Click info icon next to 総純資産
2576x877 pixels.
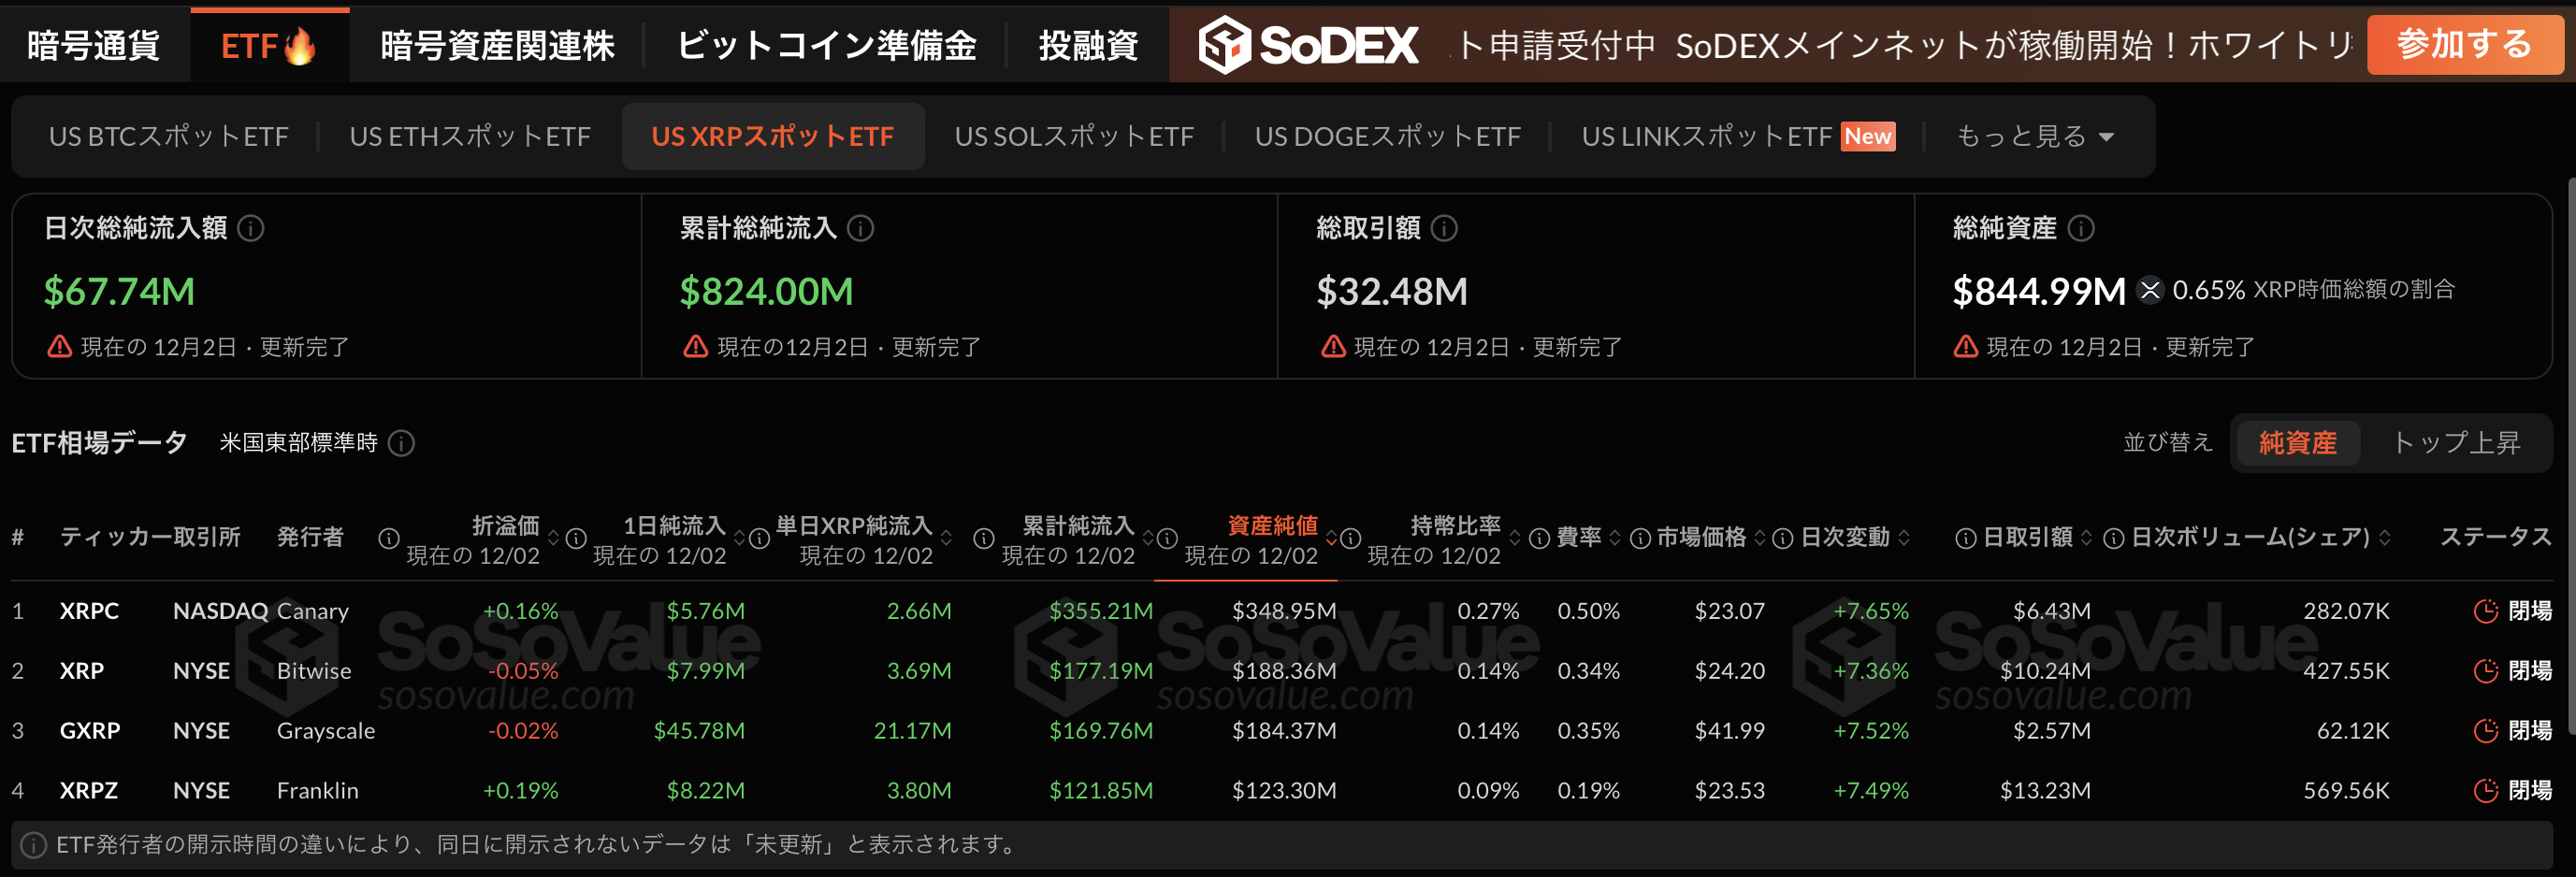pyautogui.click(x=2080, y=228)
